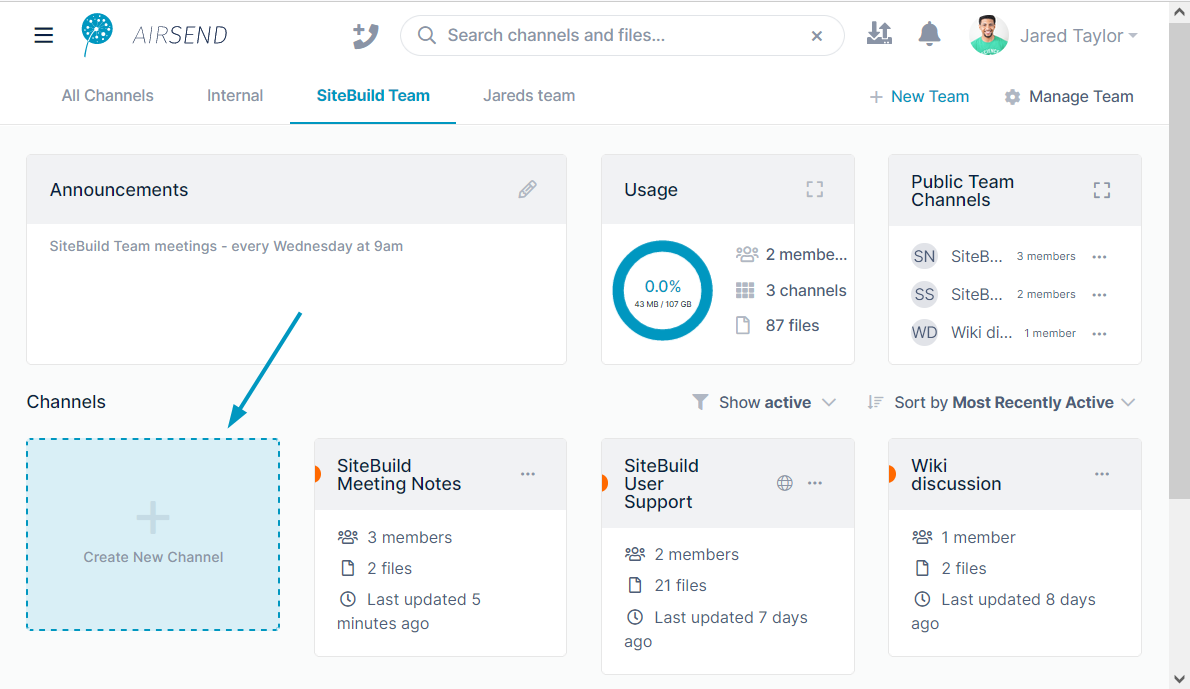The width and height of the screenshot is (1190, 689).
Task: Click the 21 files text
Action: (680, 586)
